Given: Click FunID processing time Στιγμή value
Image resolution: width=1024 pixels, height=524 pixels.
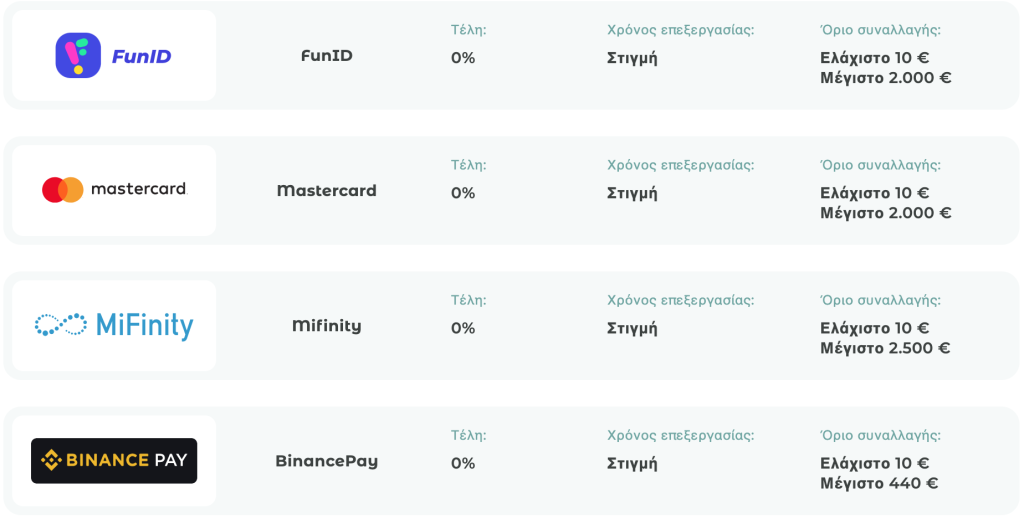Looking at the screenshot, I should pyautogui.click(x=632, y=59).
